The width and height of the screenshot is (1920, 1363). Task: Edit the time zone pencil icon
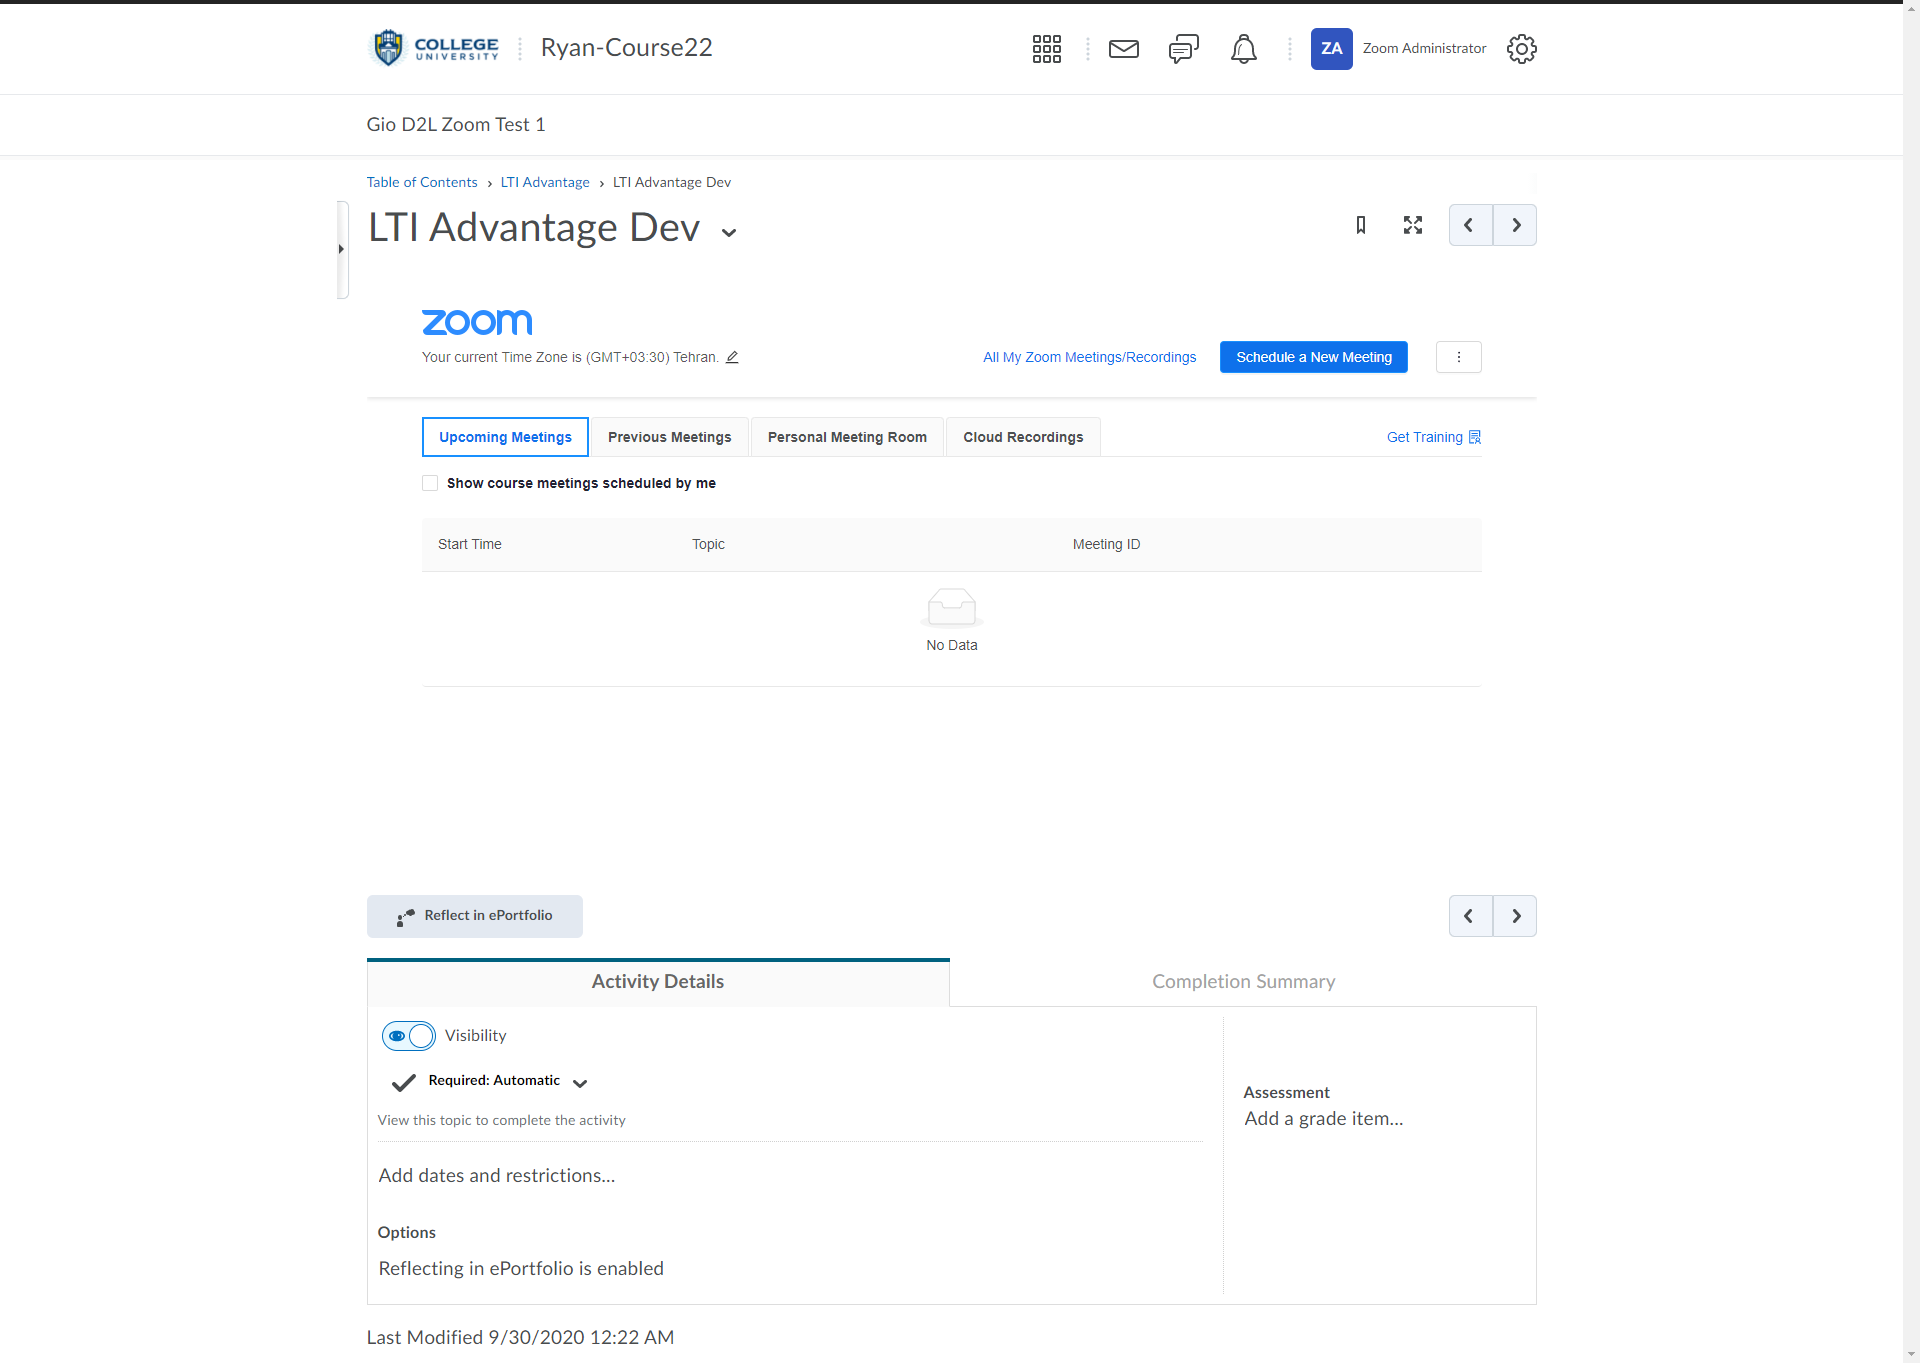(732, 357)
